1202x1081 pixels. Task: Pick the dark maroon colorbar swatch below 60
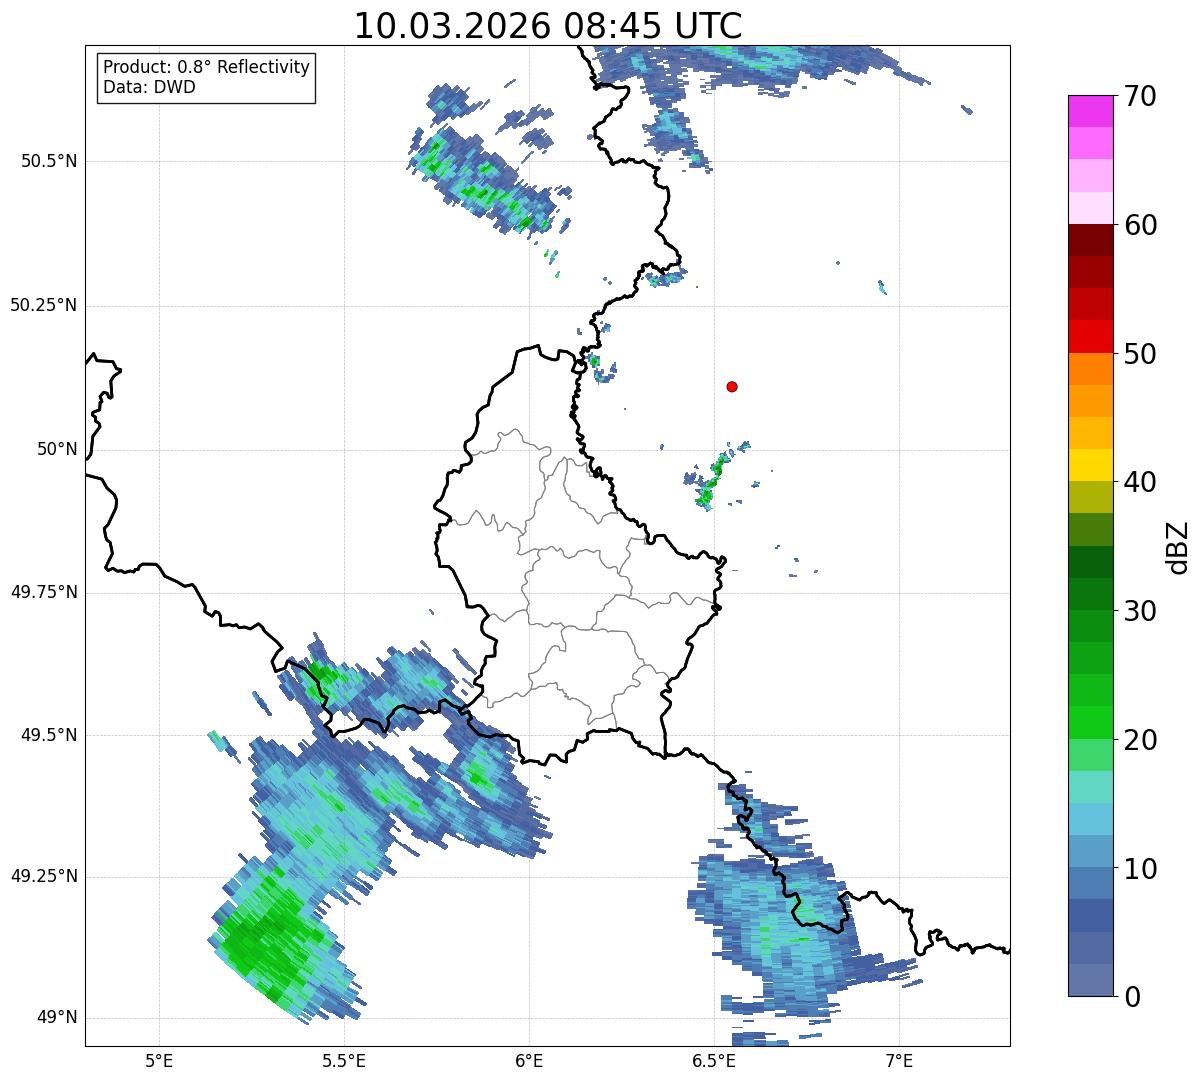[x=1091, y=240]
